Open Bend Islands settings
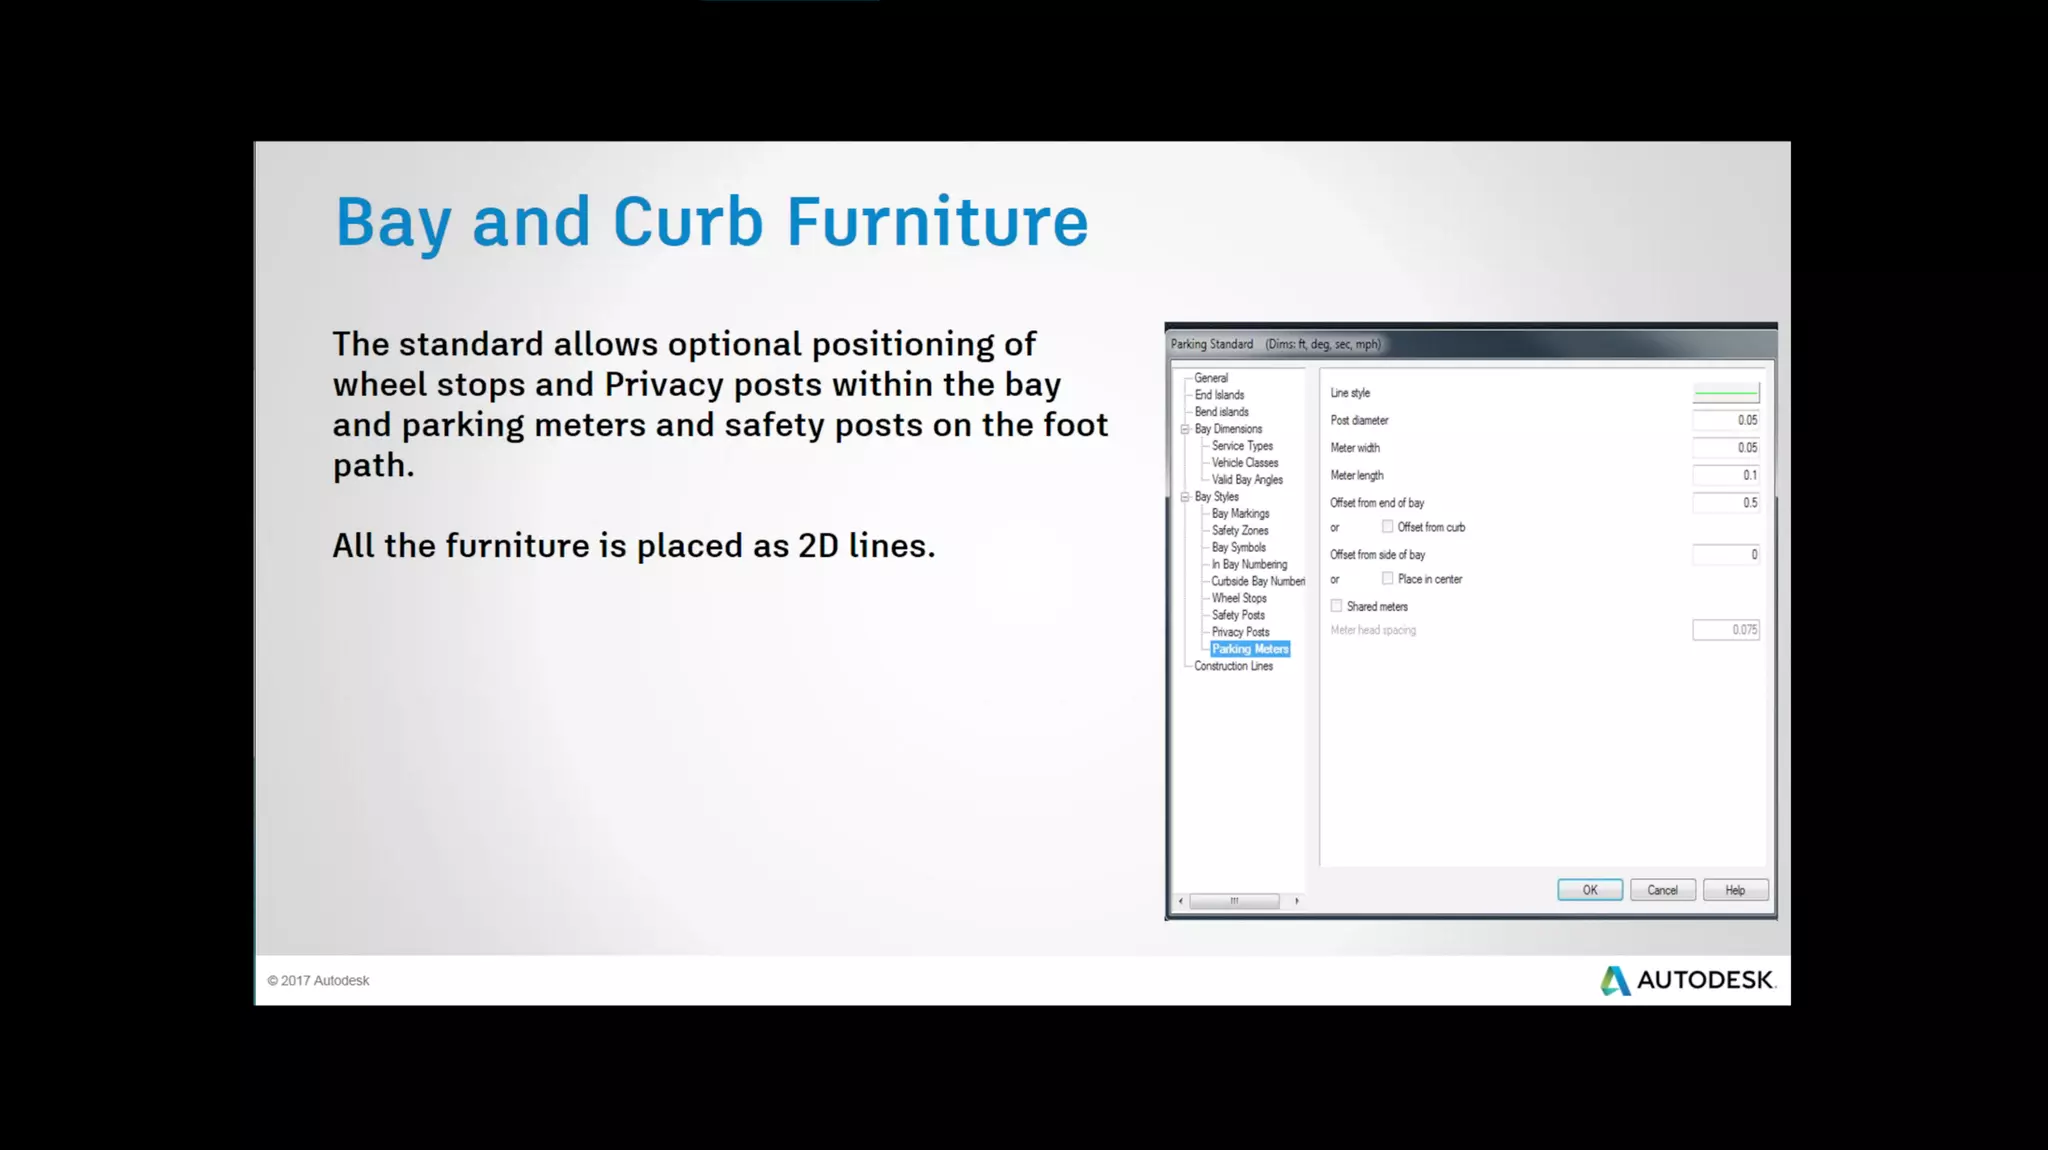Viewport: 2048px width, 1150px height. tap(1221, 412)
